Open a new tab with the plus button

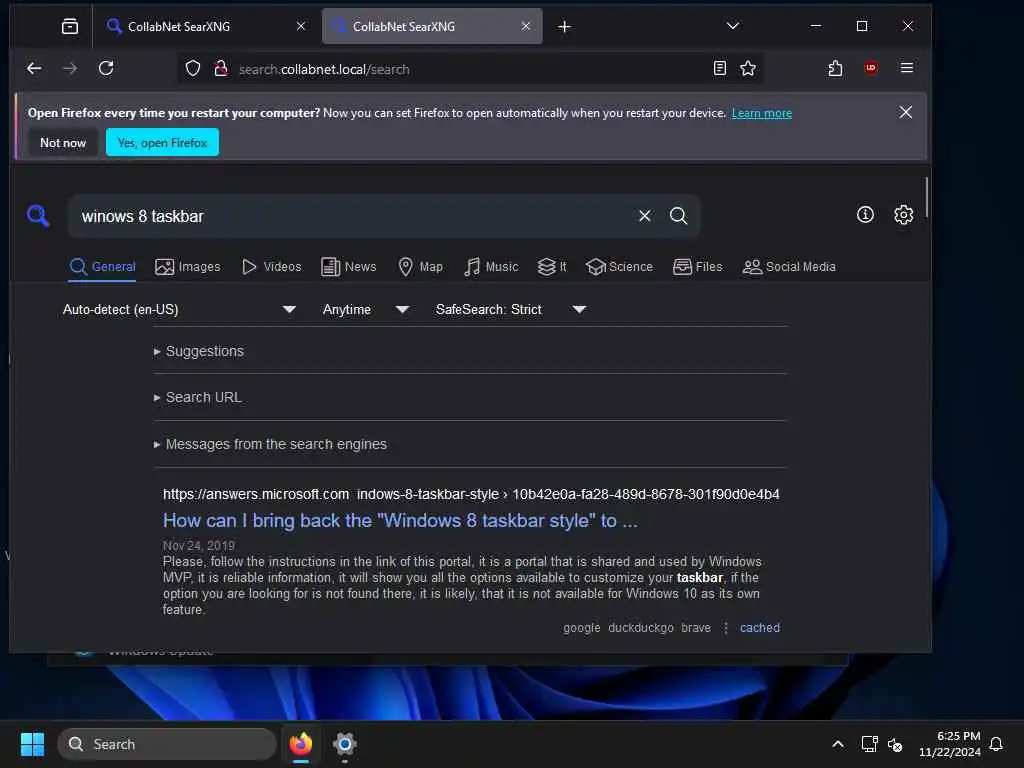(565, 27)
